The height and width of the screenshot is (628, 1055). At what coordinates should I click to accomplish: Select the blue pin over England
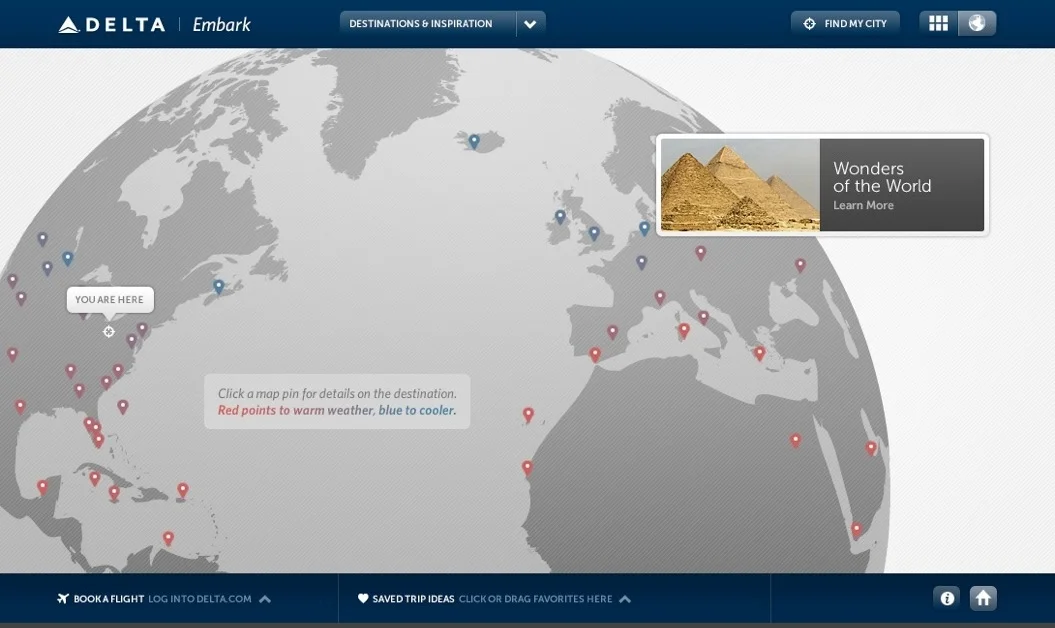click(594, 234)
